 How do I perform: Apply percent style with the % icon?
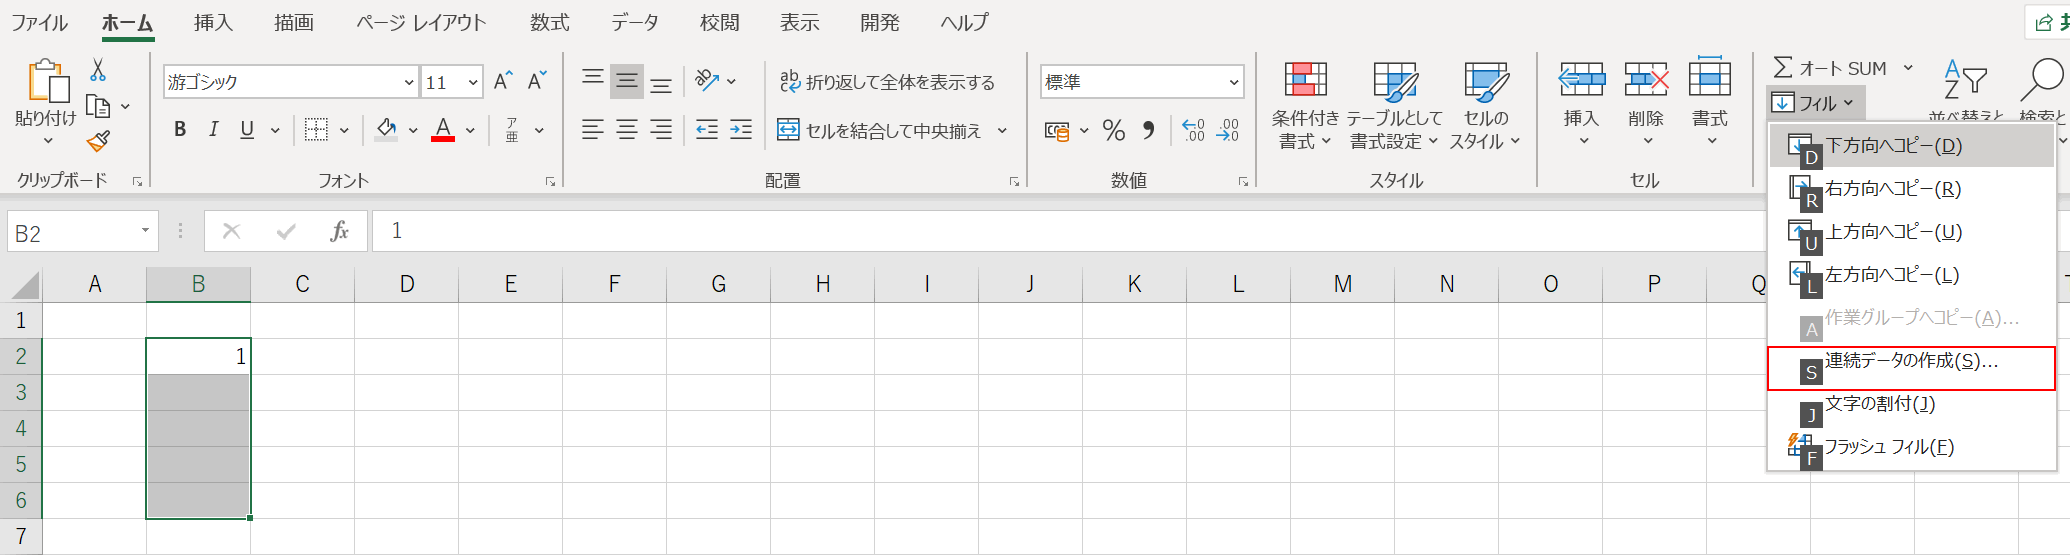pos(1114,130)
